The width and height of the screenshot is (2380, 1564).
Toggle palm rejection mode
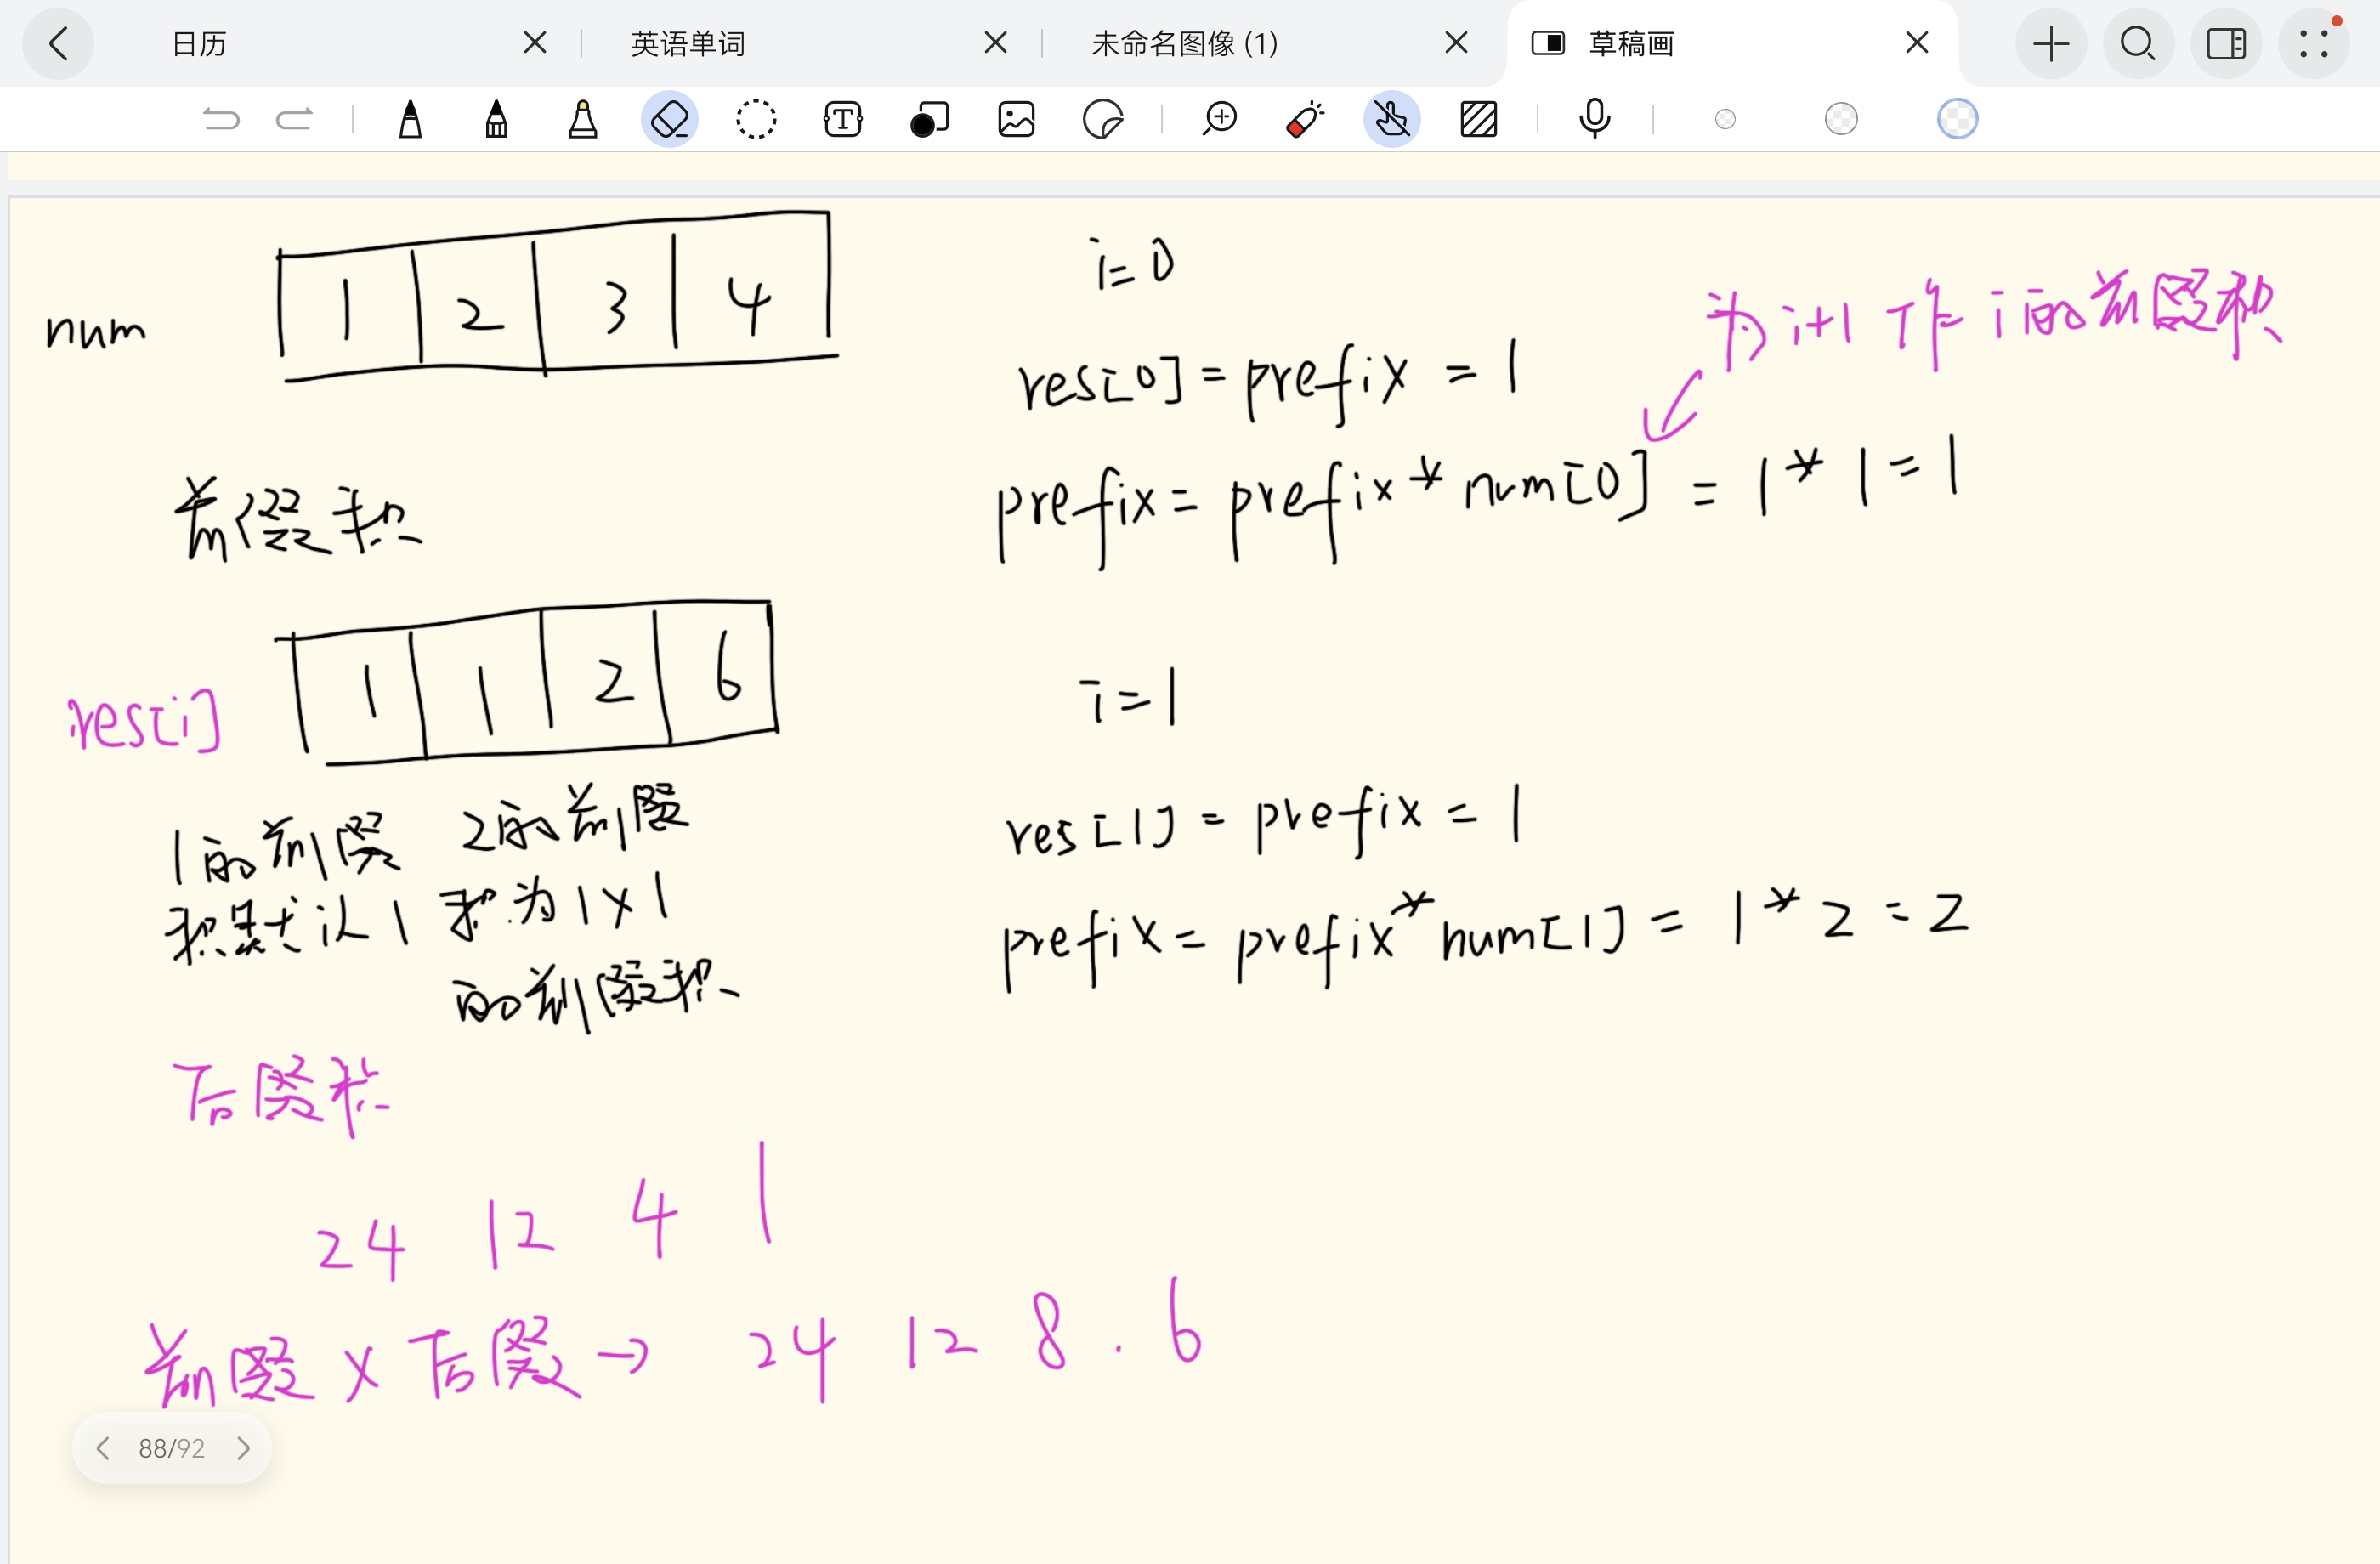pyautogui.click(x=1391, y=119)
